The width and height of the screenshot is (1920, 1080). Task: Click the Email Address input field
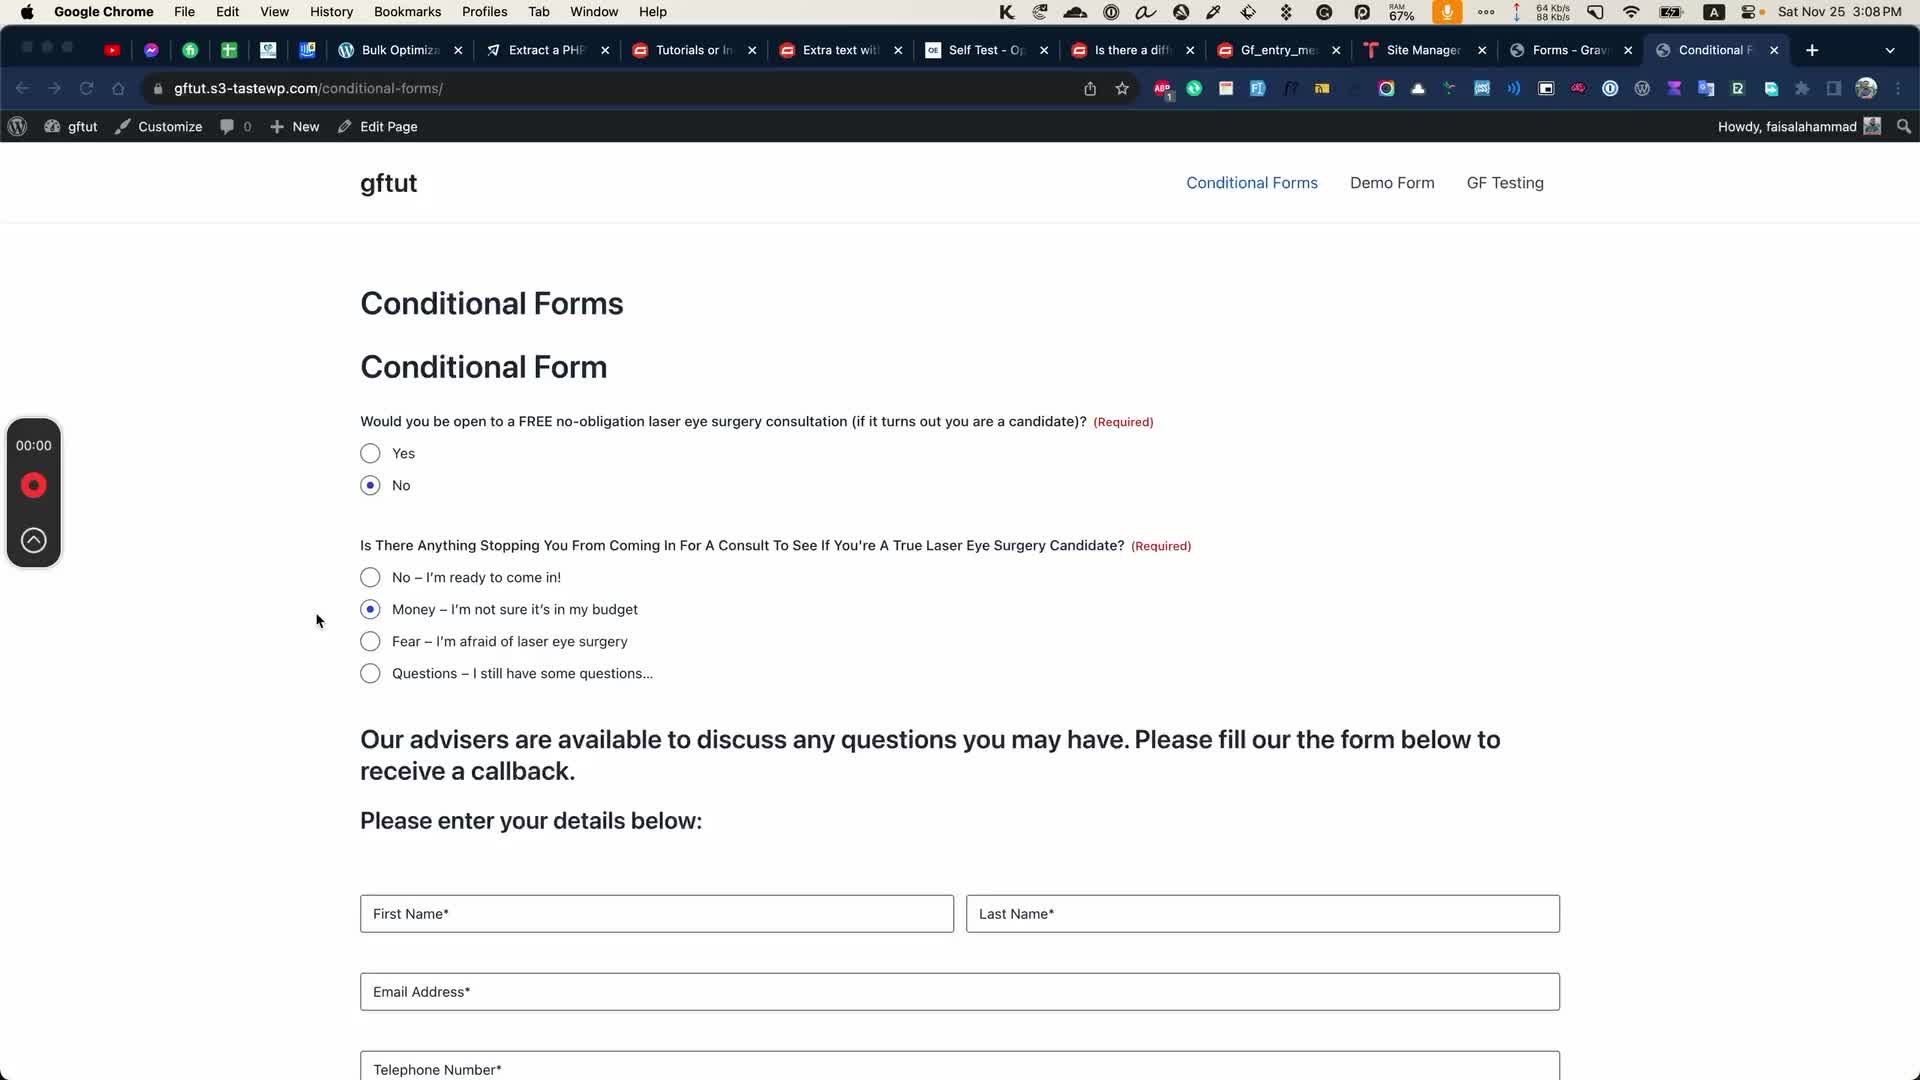pyautogui.click(x=959, y=992)
